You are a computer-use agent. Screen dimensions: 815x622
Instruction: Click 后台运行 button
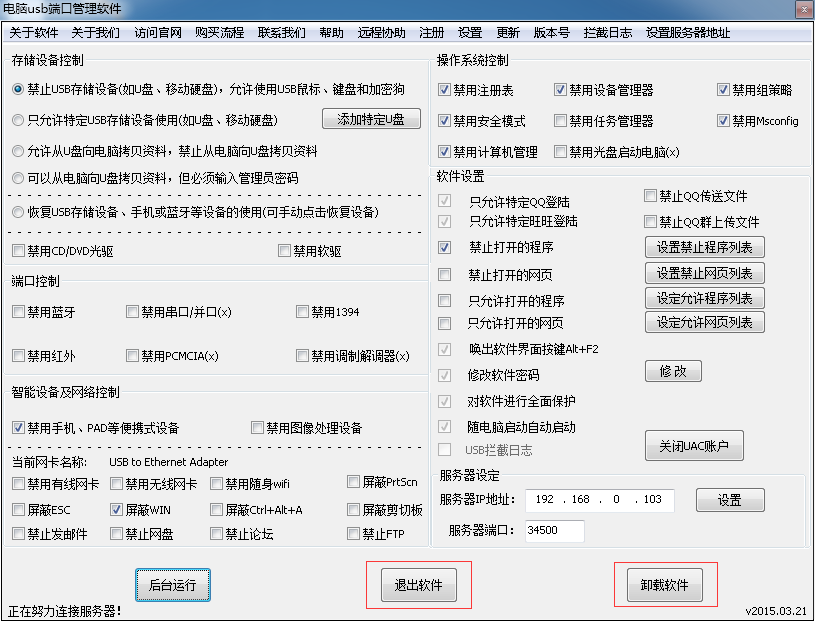173,584
